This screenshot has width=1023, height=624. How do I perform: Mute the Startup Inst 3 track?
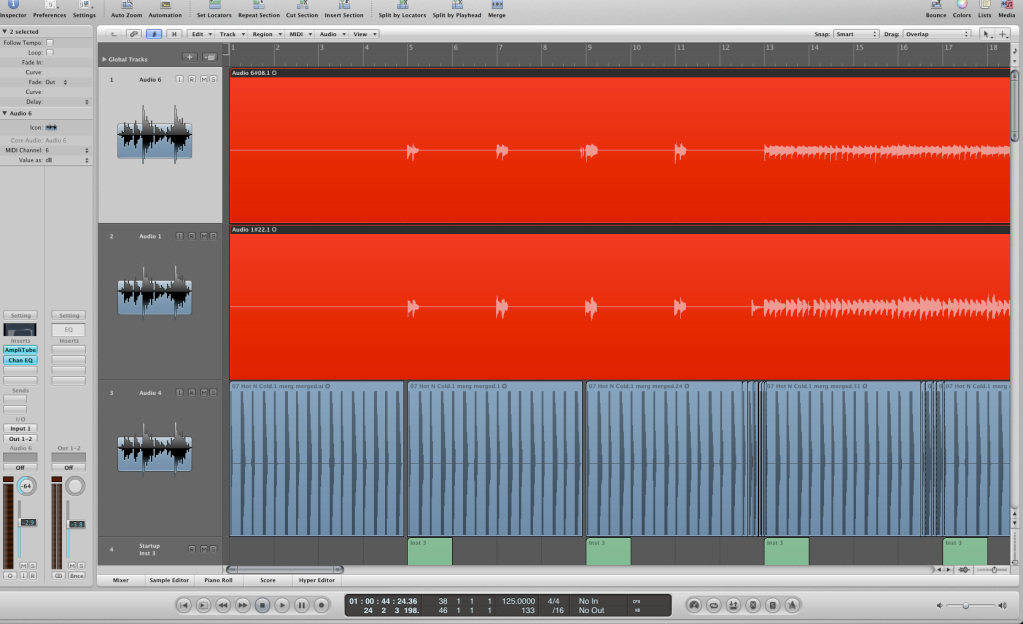point(204,549)
